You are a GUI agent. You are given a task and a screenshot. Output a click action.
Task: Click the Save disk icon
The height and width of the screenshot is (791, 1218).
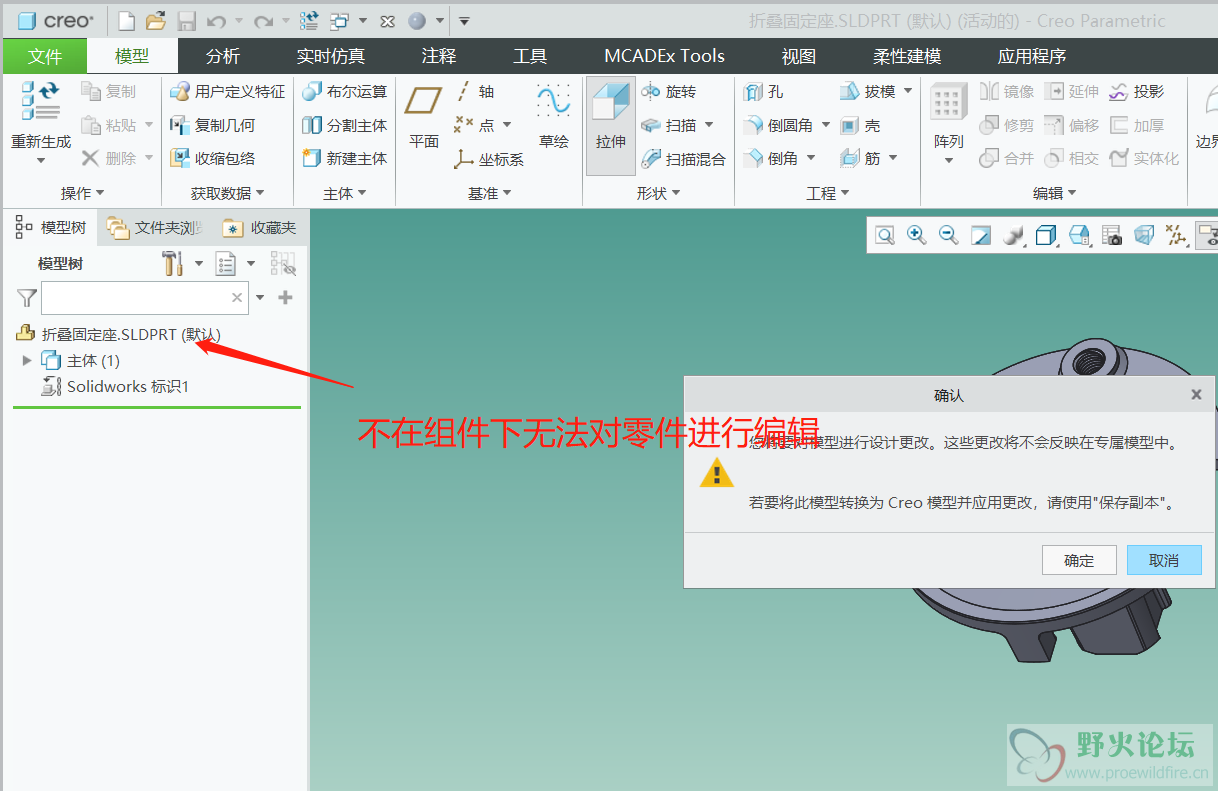coord(186,20)
